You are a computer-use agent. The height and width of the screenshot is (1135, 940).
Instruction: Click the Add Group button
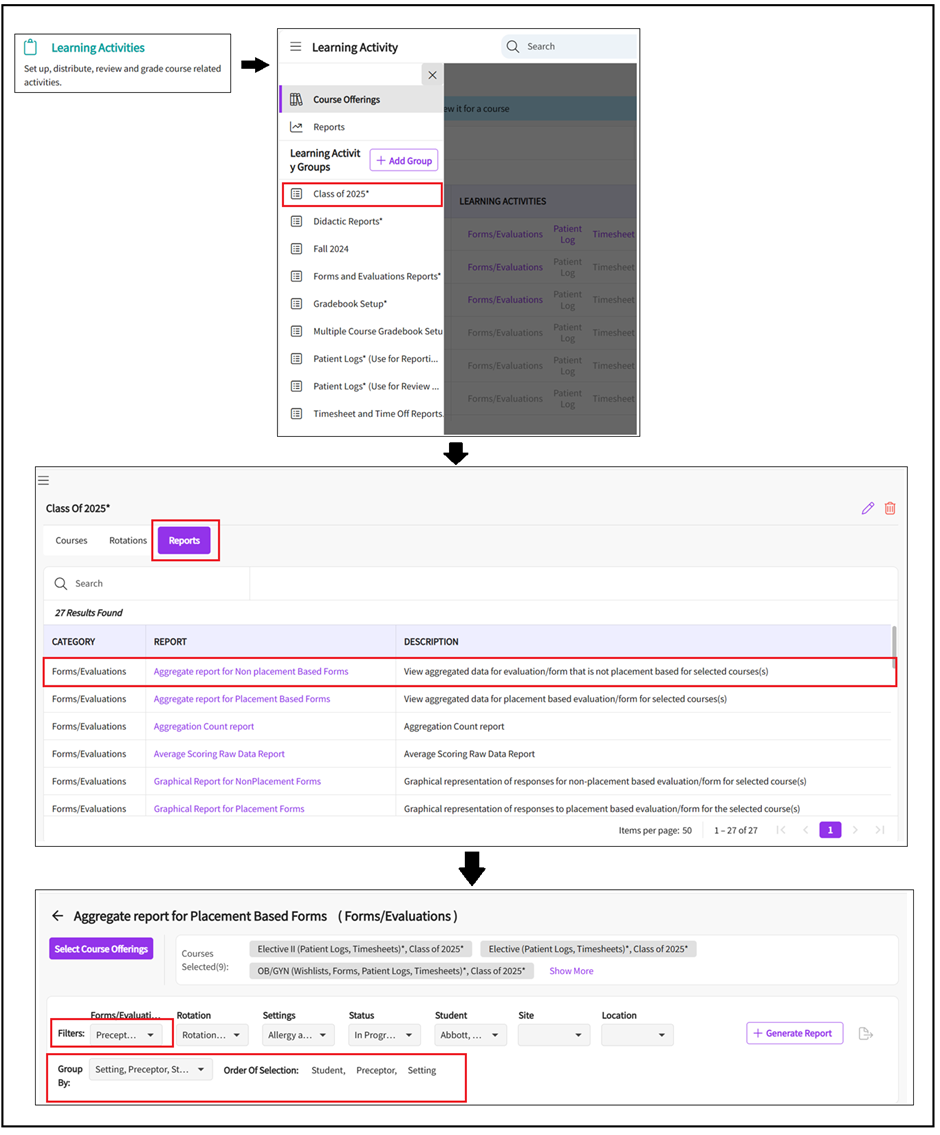tap(404, 161)
